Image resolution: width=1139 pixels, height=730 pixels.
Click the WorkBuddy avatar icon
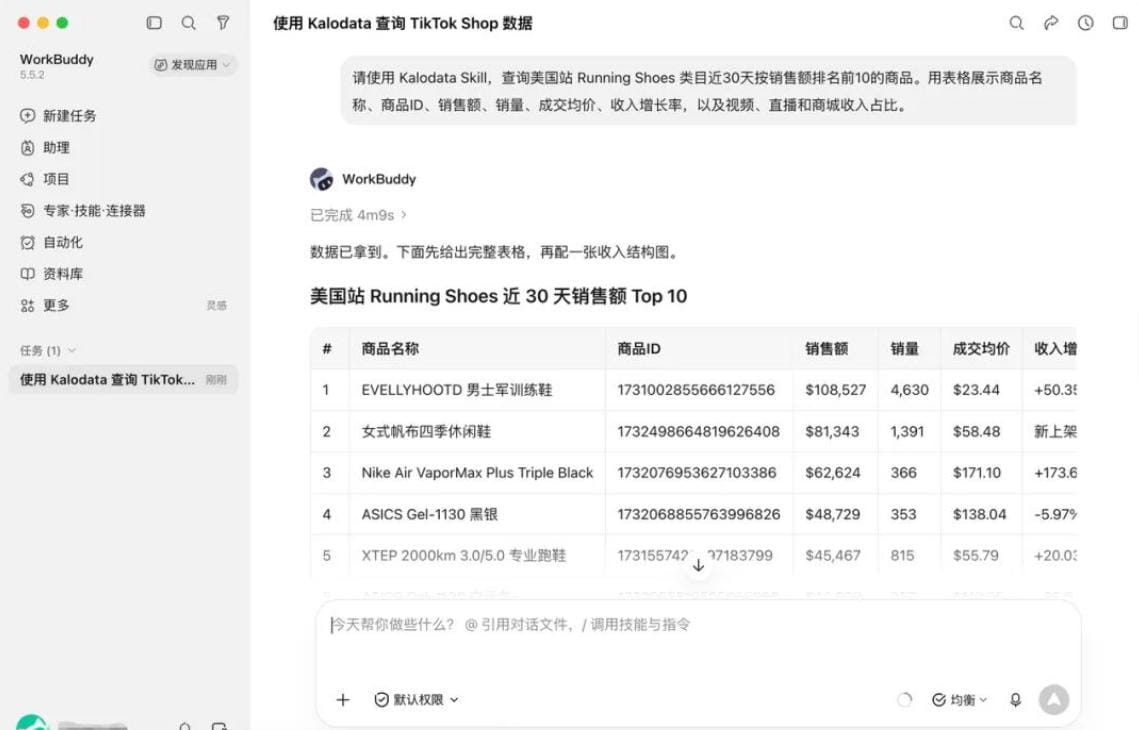click(x=322, y=179)
